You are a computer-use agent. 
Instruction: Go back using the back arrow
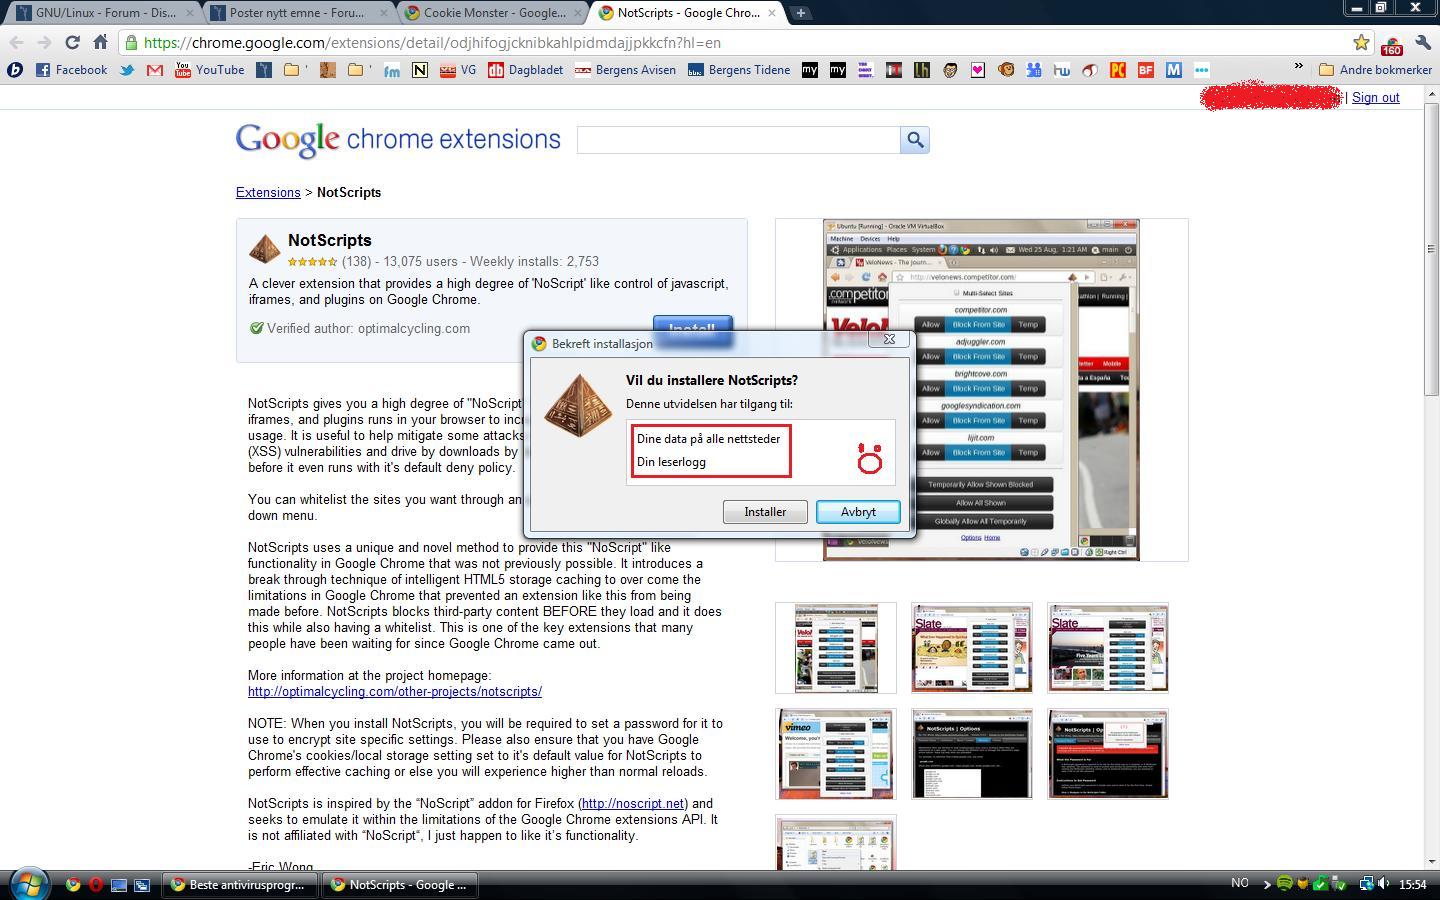click(x=16, y=43)
